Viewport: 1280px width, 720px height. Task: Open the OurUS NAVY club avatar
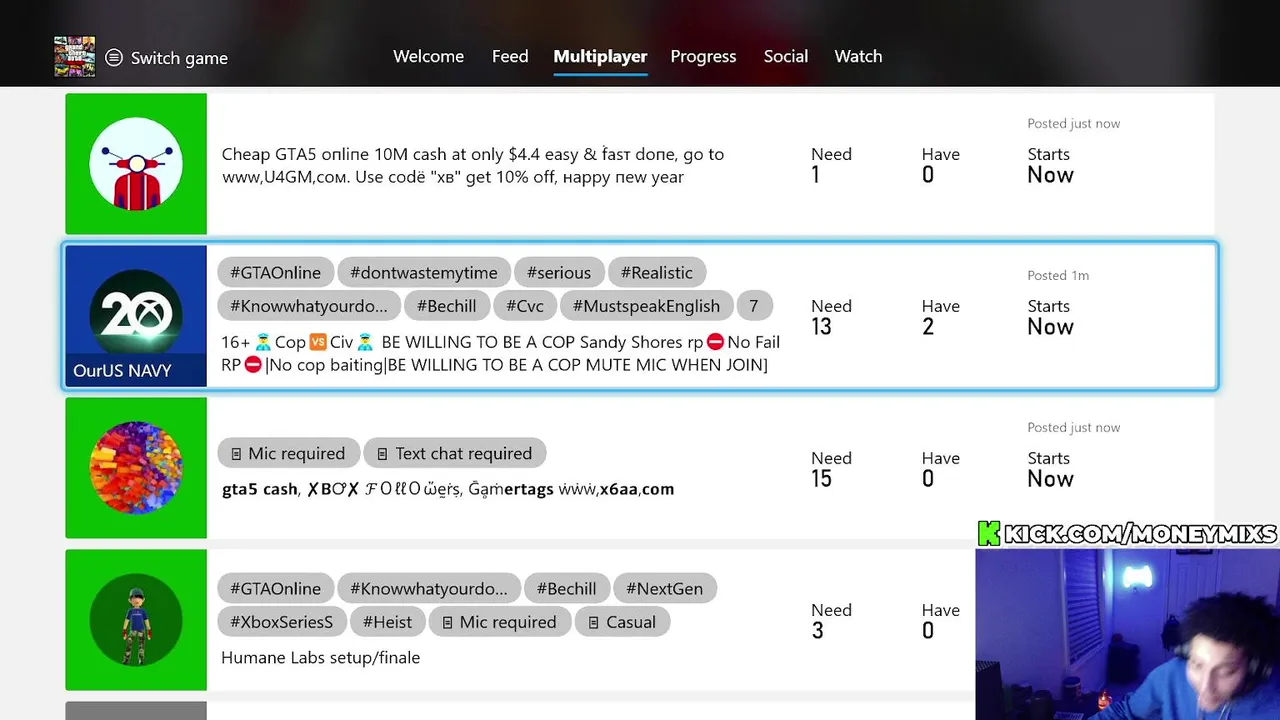[136, 316]
